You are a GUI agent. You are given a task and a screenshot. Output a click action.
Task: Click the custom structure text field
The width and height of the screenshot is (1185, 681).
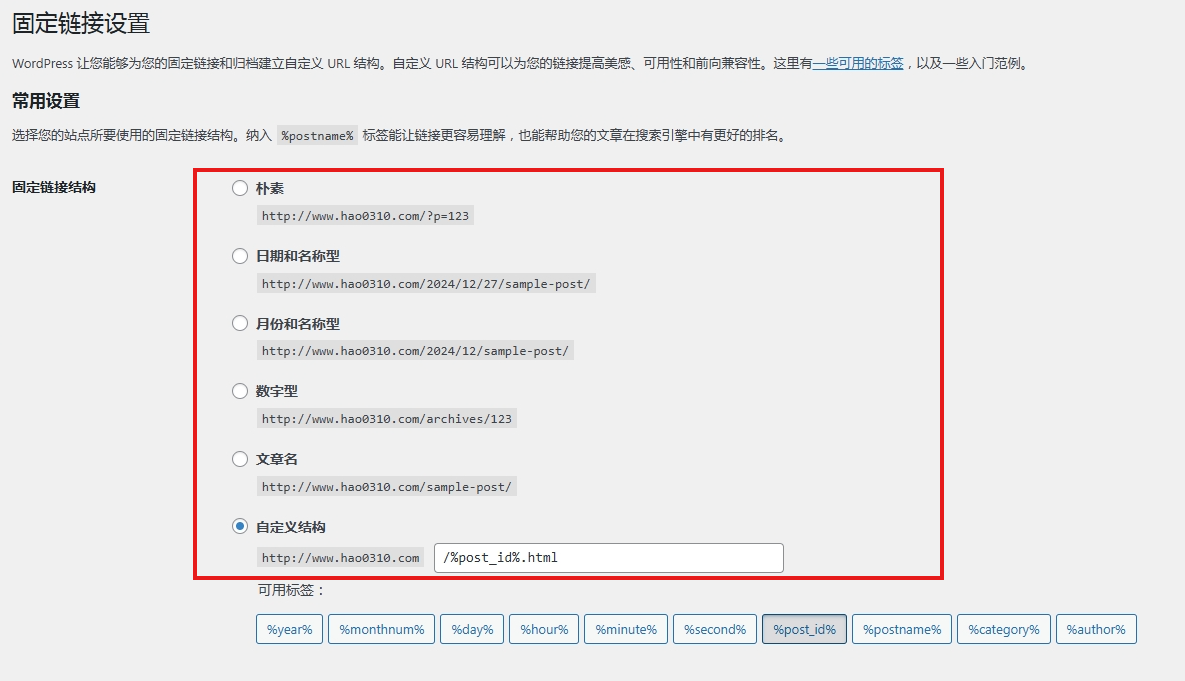pos(608,558)
